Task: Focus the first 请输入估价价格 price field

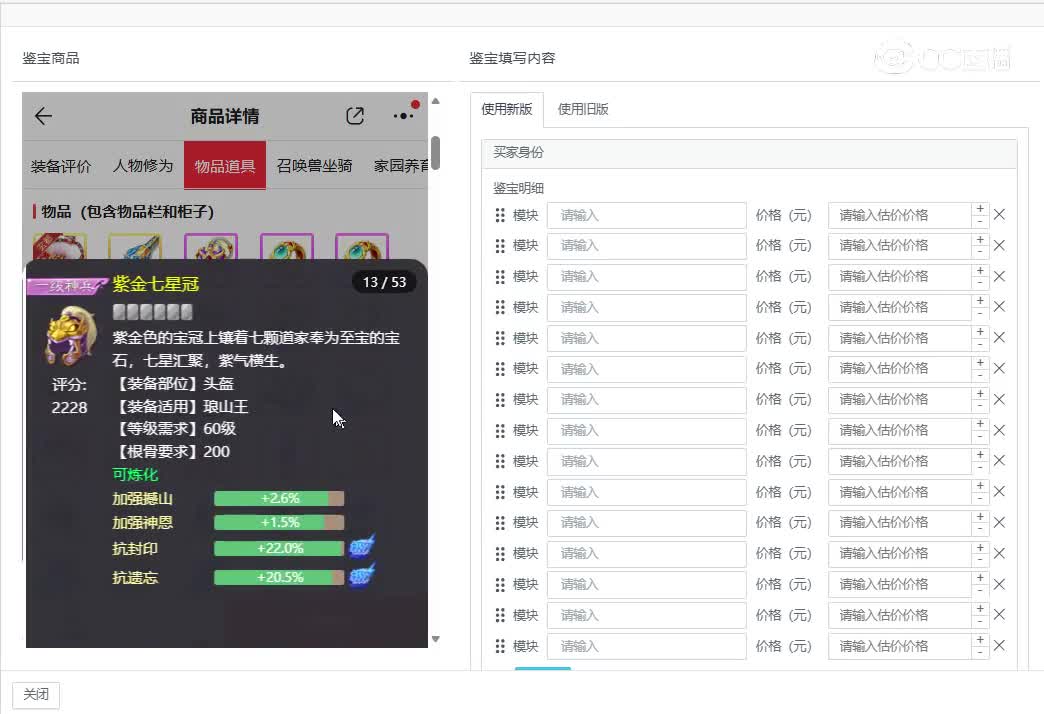Action: pos(900,215)
